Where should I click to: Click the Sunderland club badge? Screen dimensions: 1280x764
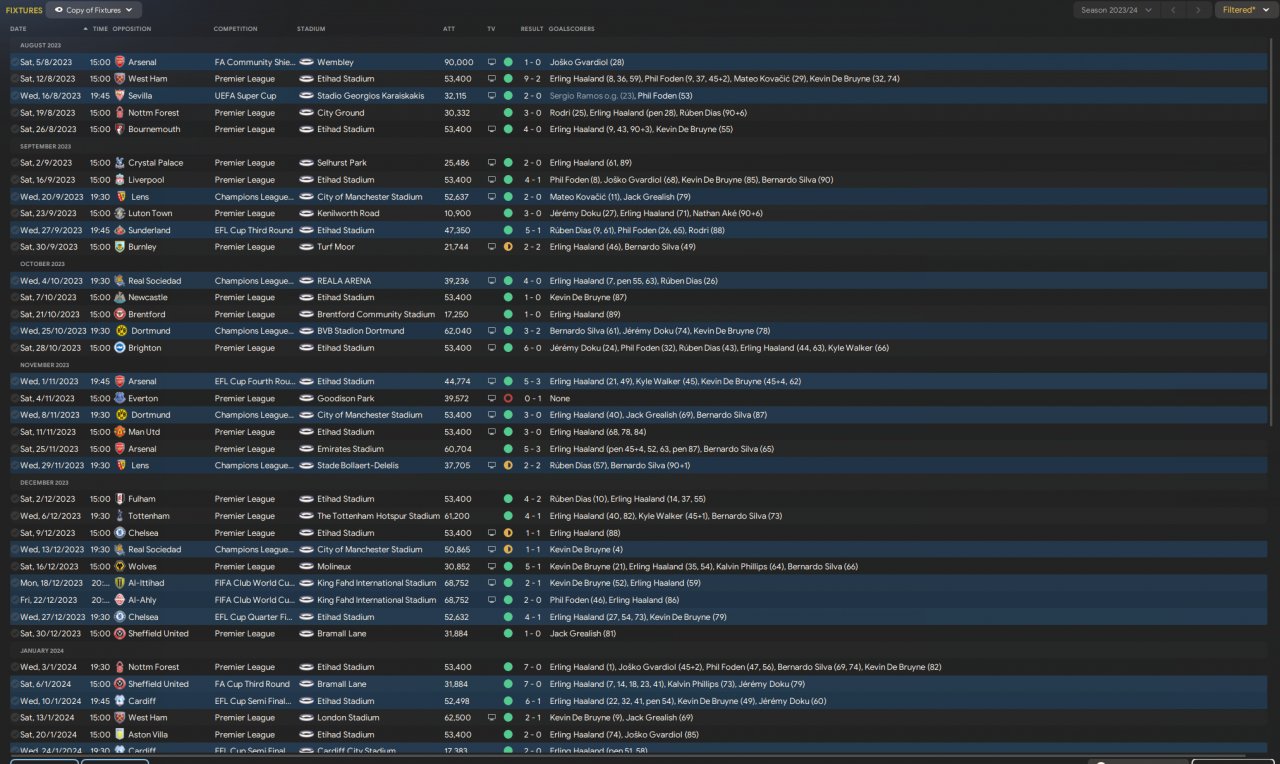[x=120, y=230]
